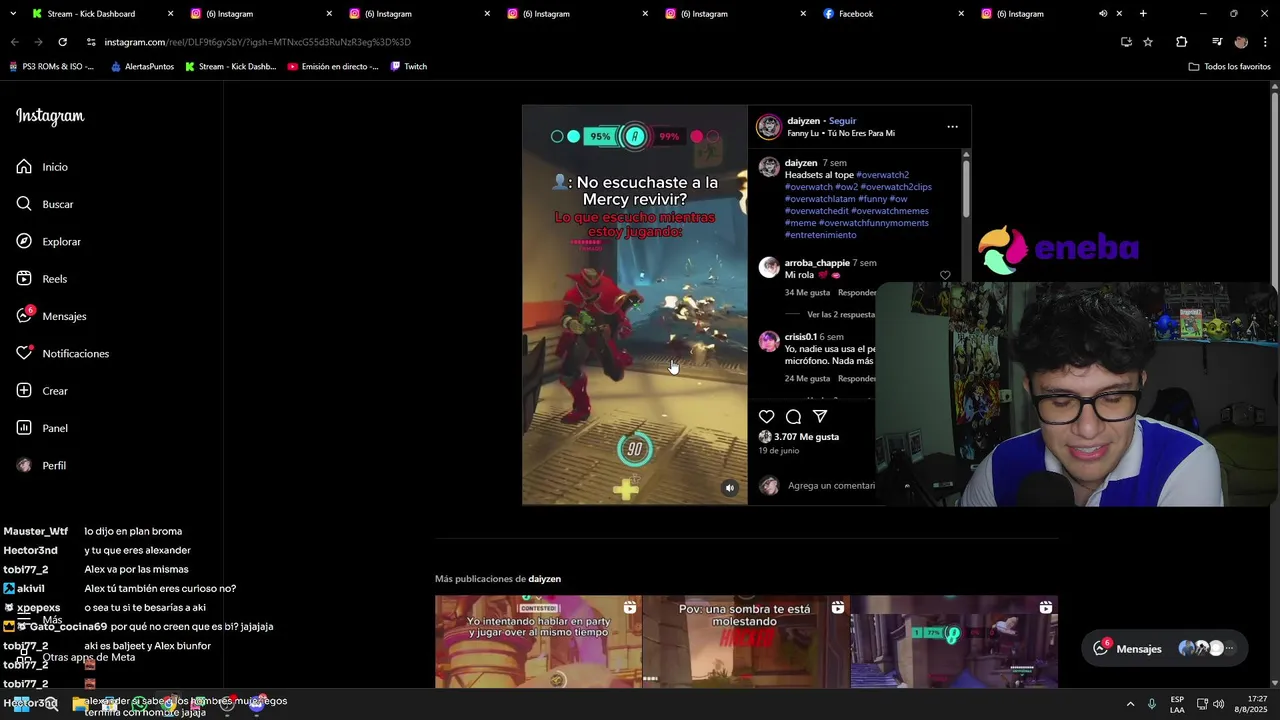This screenshot has height=720, width=1280.
Task: Open AlertasPuntos bookmark
Action: 142,67
